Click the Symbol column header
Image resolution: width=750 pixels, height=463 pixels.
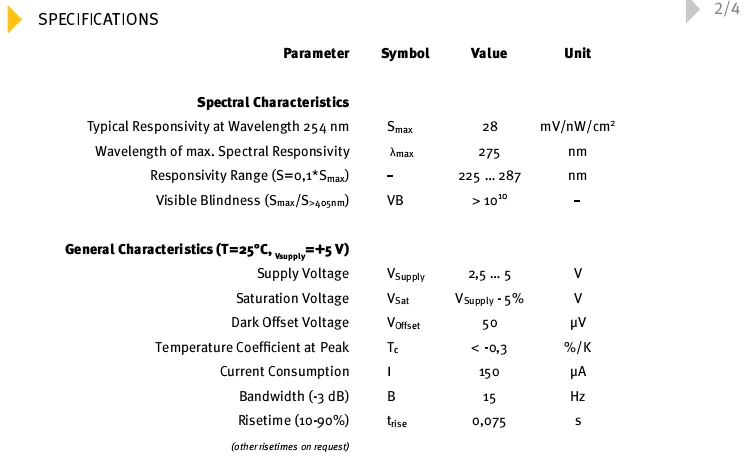(x=405, y=53)
